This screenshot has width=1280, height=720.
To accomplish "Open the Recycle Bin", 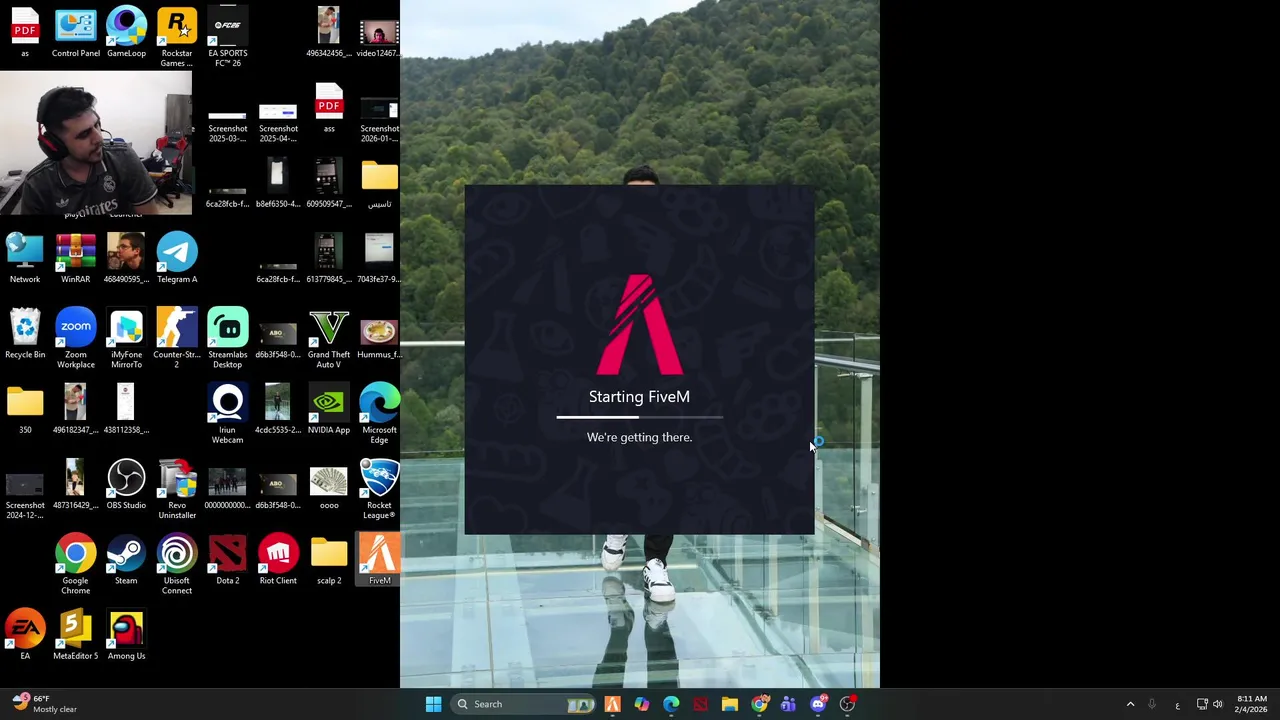I will coord(25,333).
